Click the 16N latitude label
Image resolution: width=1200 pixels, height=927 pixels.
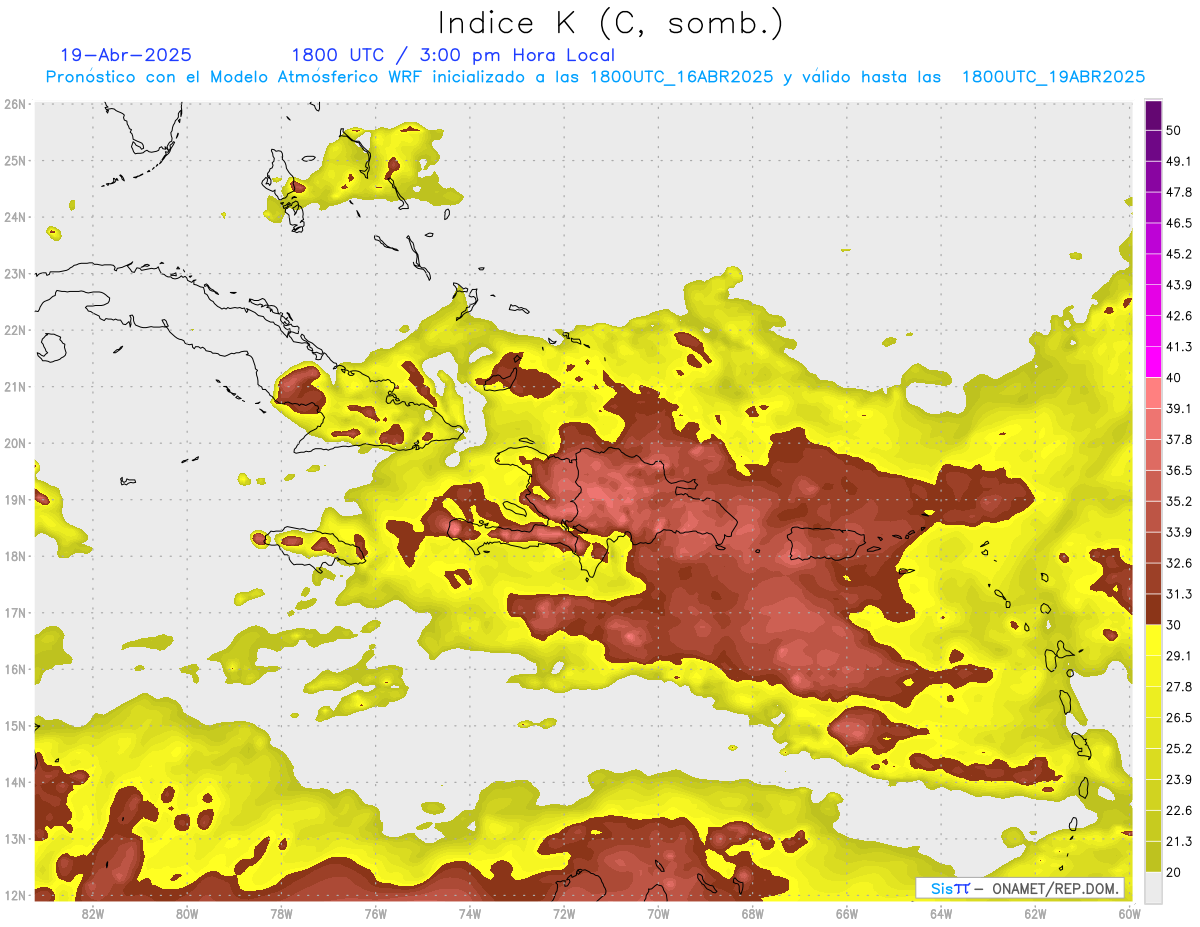[15, 669]
